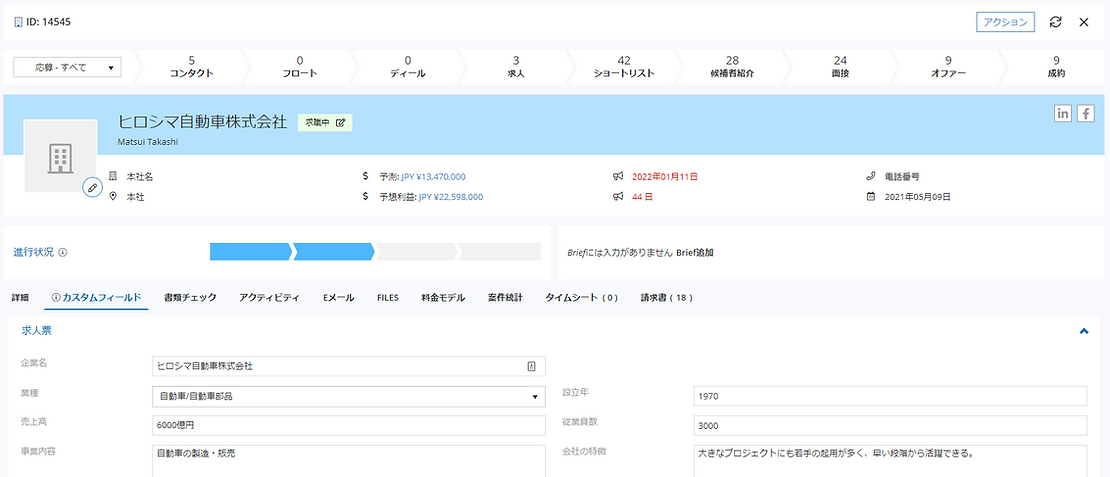Click the second stage of the progress bar
The image size is (1110, 477).
coord(333,251)
